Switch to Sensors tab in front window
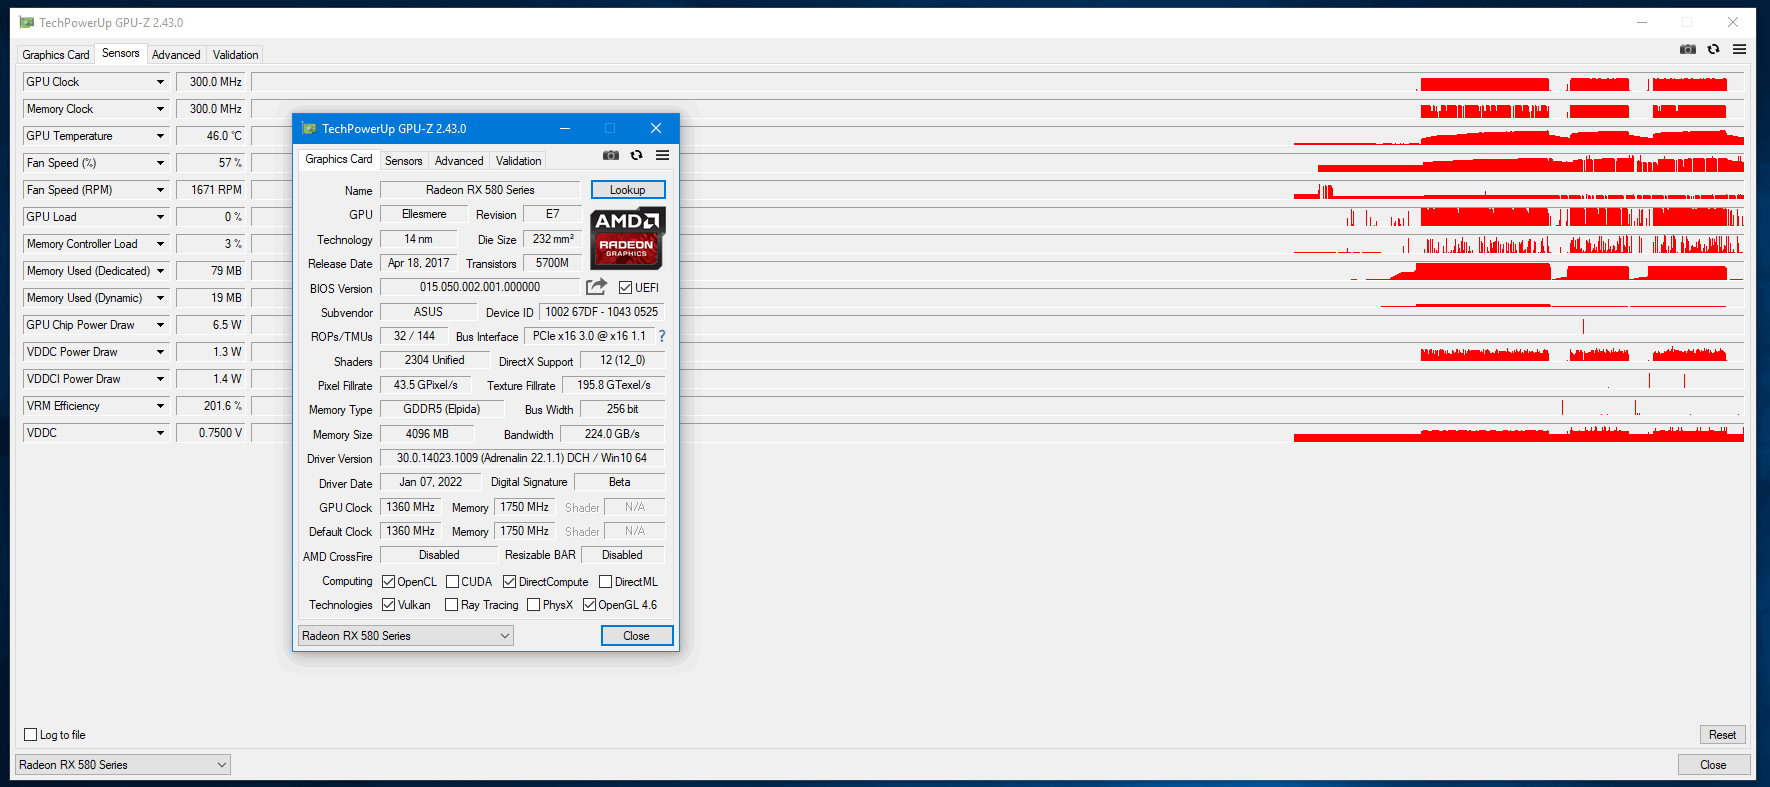The height and width of the screenshot is (787, 1770). (404, 161)
